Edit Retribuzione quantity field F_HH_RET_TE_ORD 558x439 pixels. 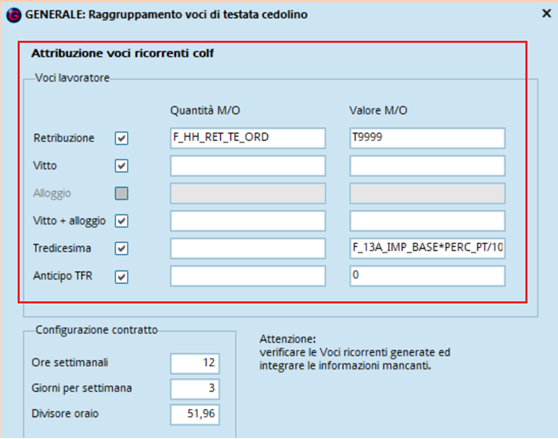tap(248, 138)
